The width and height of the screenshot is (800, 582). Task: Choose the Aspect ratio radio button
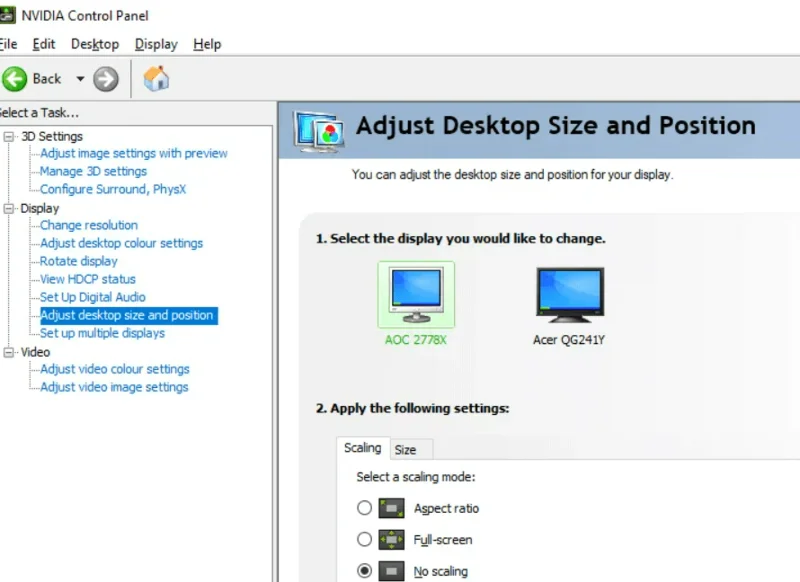[364, 508]
